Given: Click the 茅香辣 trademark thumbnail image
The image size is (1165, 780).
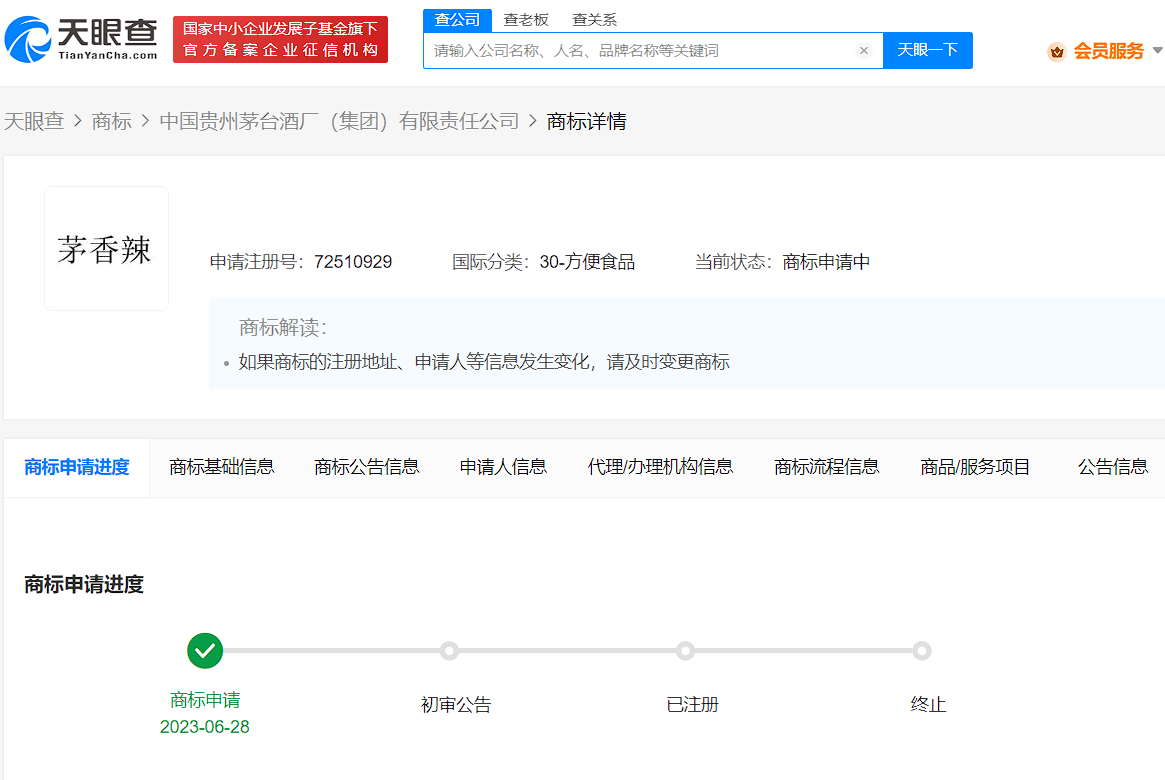Looking at the screenshot, I should [106, 249].
